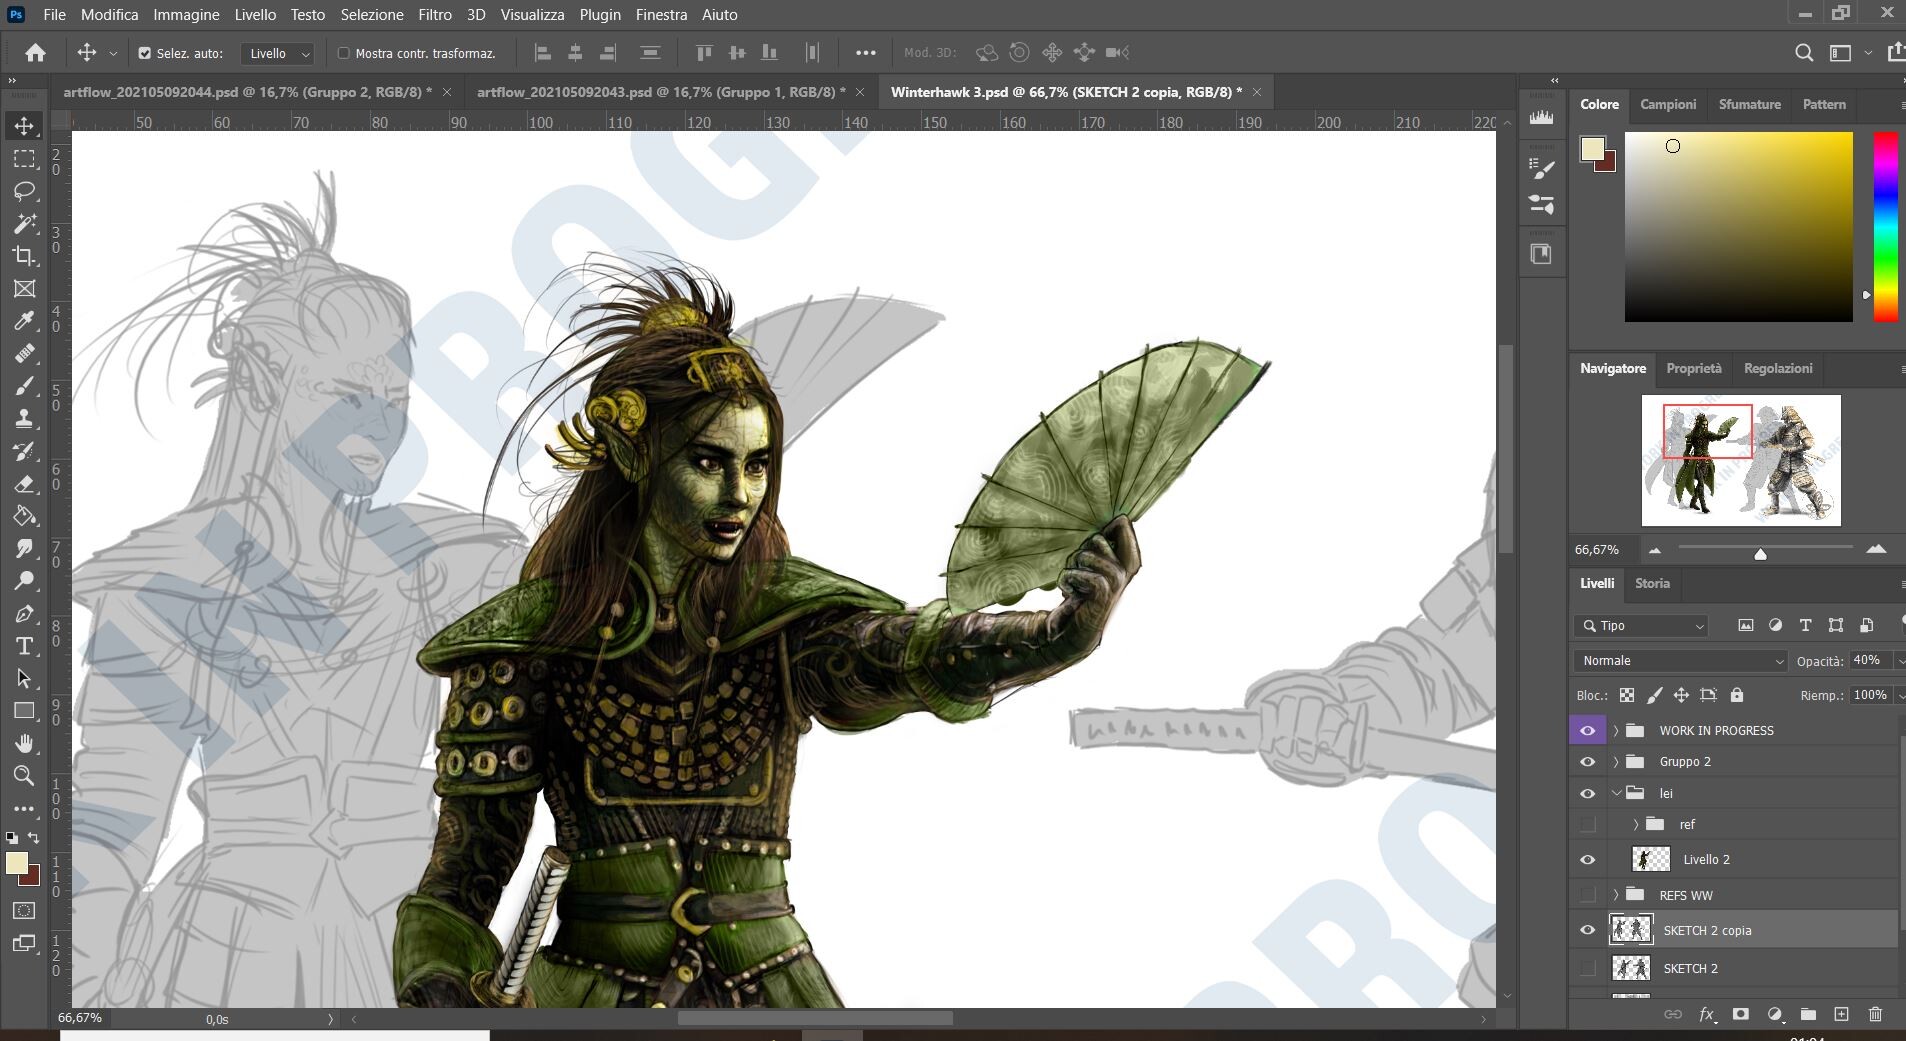Collapse the lei layer group
Screen dimensions: 1906x1041
pos(1614,793)
